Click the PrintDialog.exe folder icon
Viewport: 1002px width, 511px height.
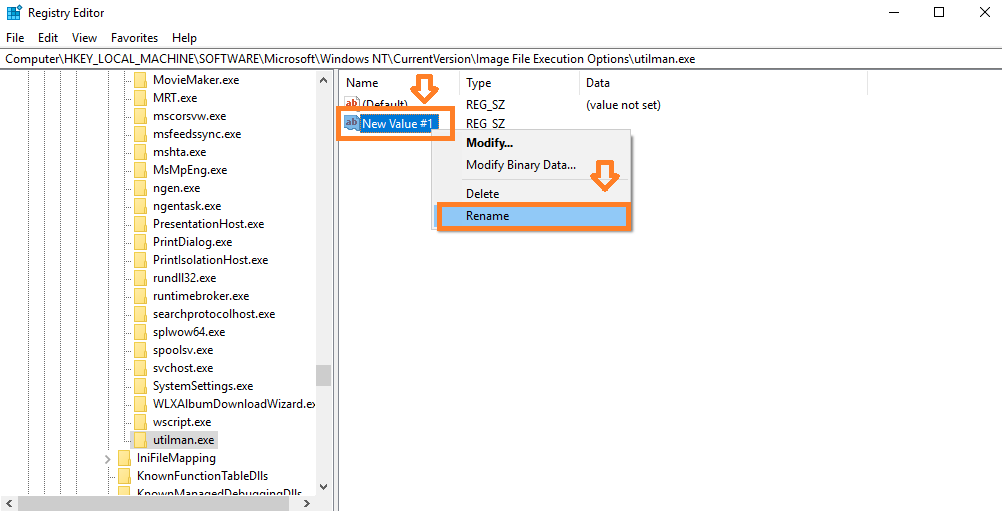tap(140, 241)
